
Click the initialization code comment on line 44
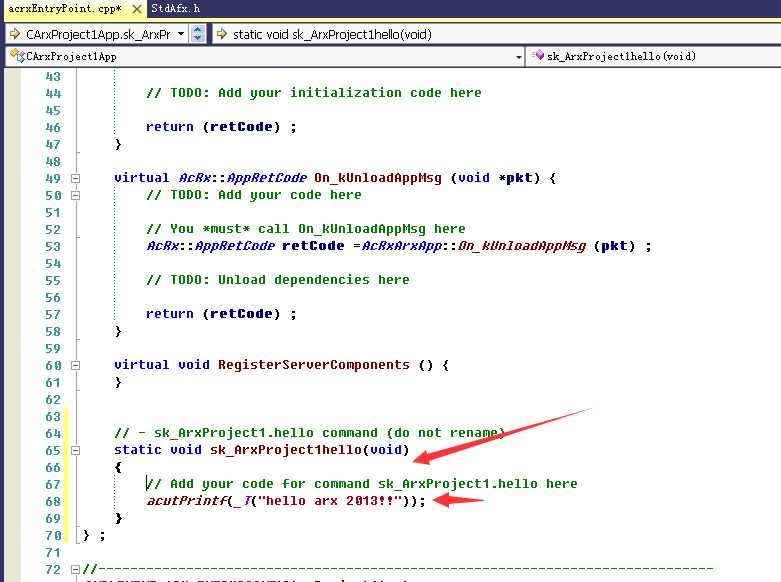(x=314, y=93)
